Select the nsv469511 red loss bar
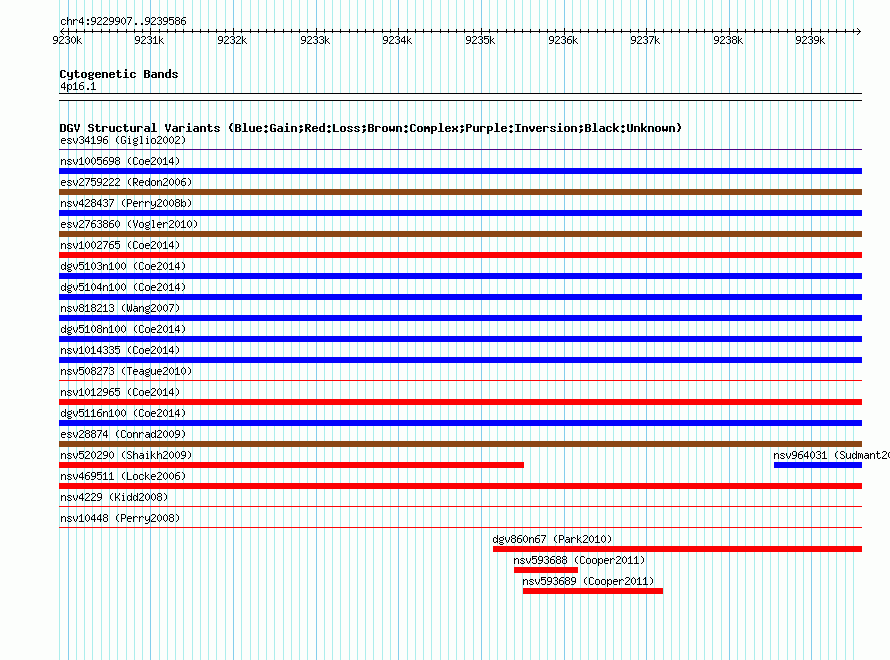The image size is (890, 660). click(x=460, y=486)
